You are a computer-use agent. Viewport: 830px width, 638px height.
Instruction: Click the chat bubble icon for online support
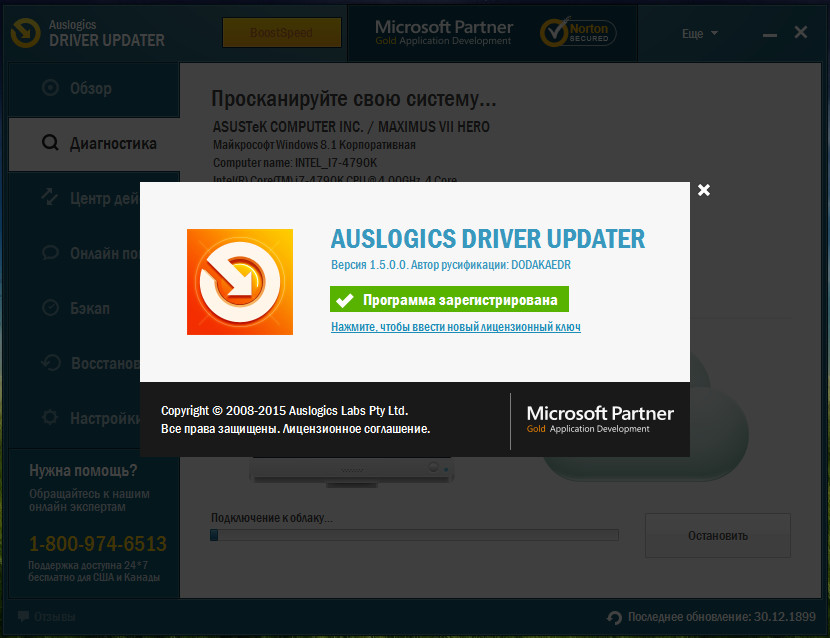point(50,253)
